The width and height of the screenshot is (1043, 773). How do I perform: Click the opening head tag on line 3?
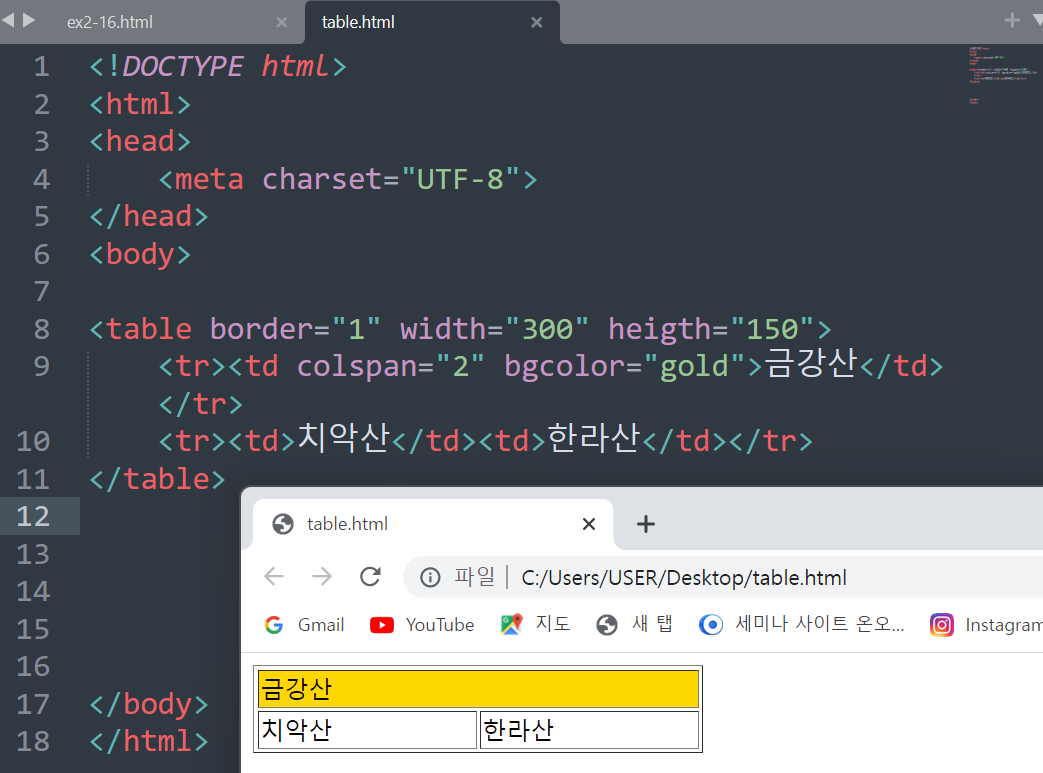click(140, 141)
